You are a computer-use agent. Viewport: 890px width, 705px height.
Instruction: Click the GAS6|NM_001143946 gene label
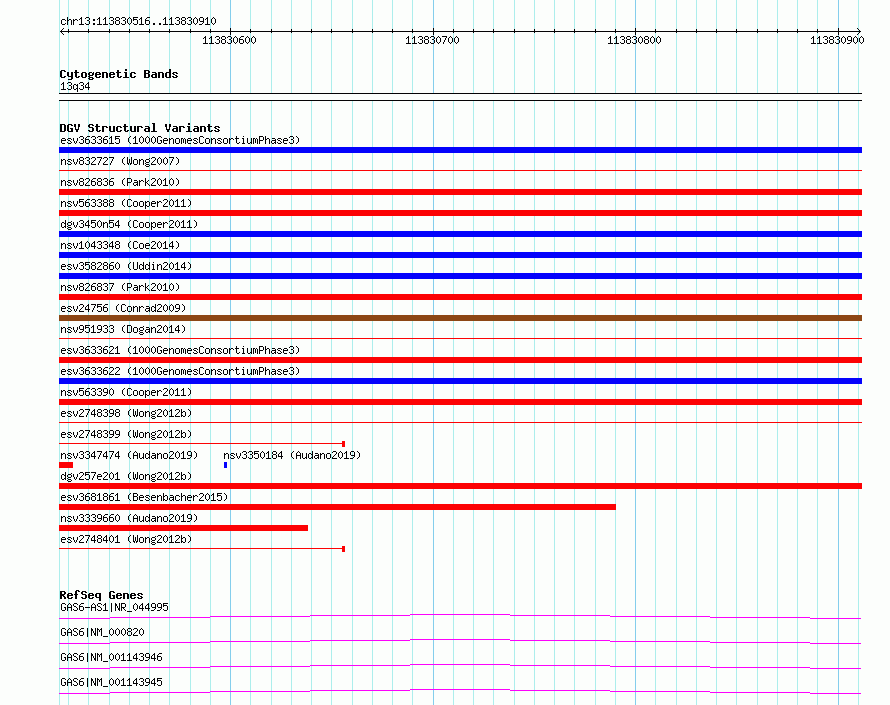[x=111, y=657]
